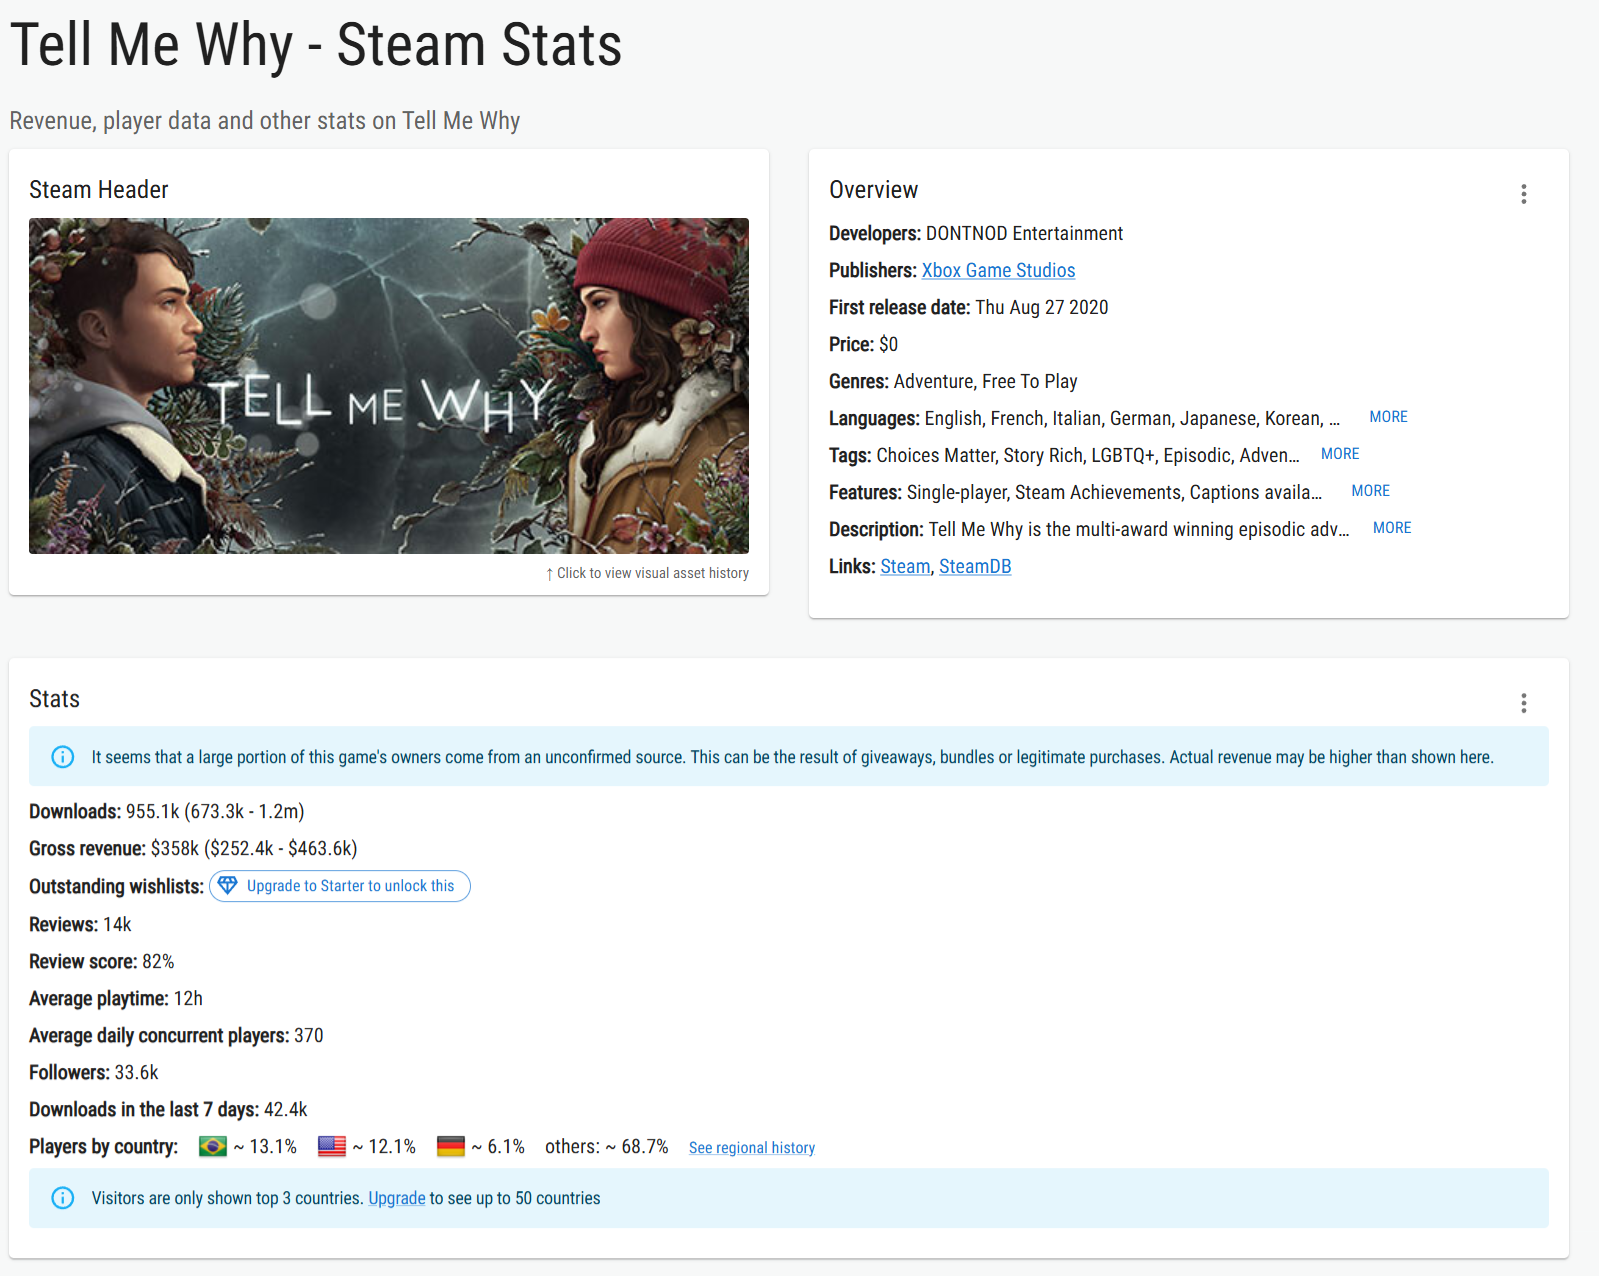Open the Overview card three-dot menu

tap(1523, 194)
